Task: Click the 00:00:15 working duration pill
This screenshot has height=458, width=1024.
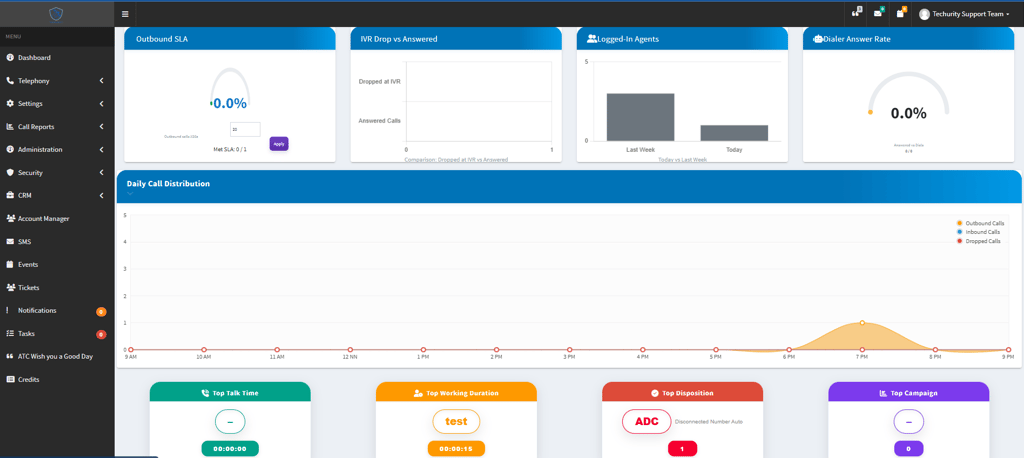Action: pos(456,449)
